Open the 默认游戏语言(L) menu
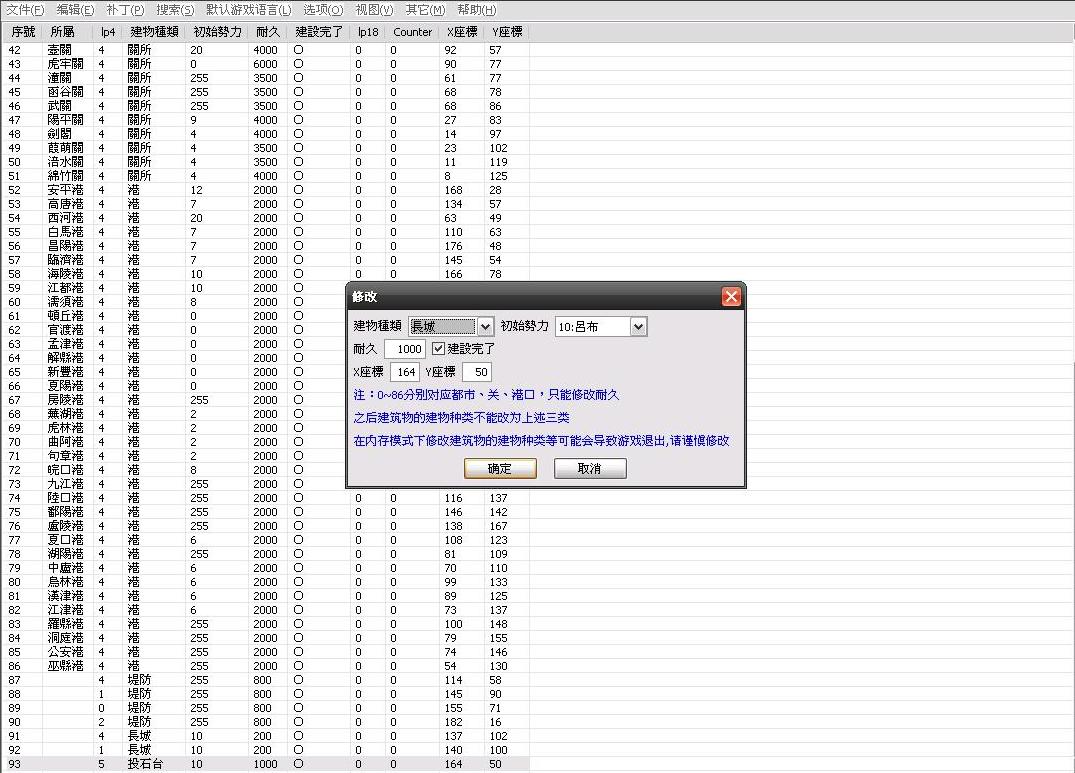Image resolution: width=1075 pixels, height=773 pixels. click(249, 10)
